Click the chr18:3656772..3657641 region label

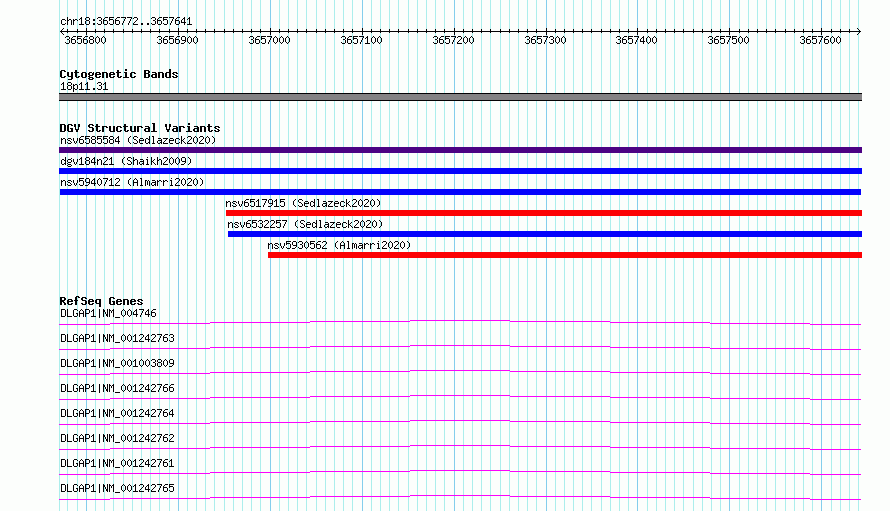click(126, 22)
